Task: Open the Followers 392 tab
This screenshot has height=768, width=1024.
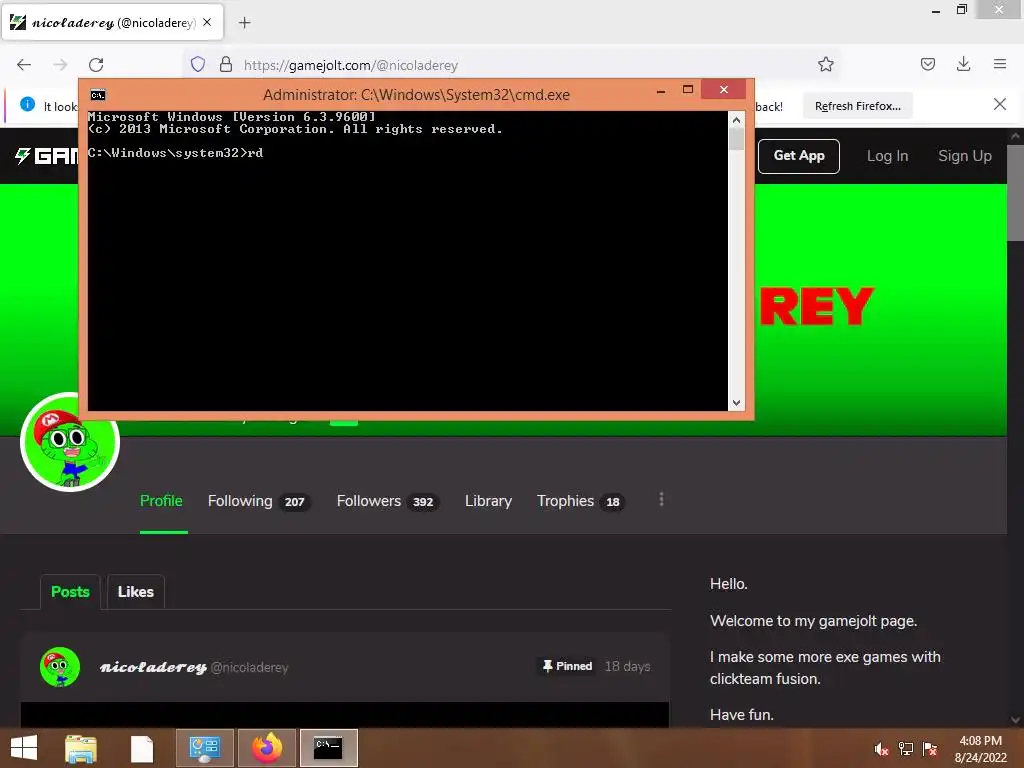Action: (387, 501)
